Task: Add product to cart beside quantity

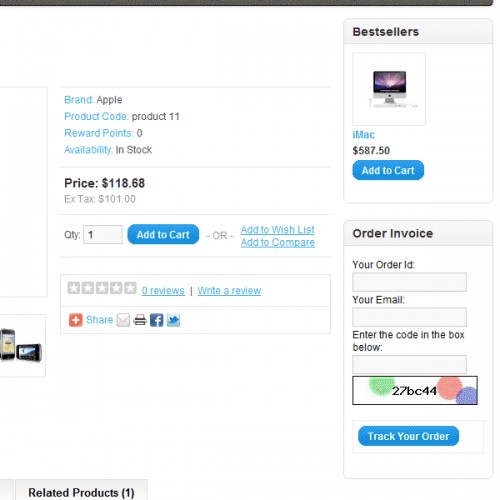Action: pyautogui.click(x=163, y=234)
